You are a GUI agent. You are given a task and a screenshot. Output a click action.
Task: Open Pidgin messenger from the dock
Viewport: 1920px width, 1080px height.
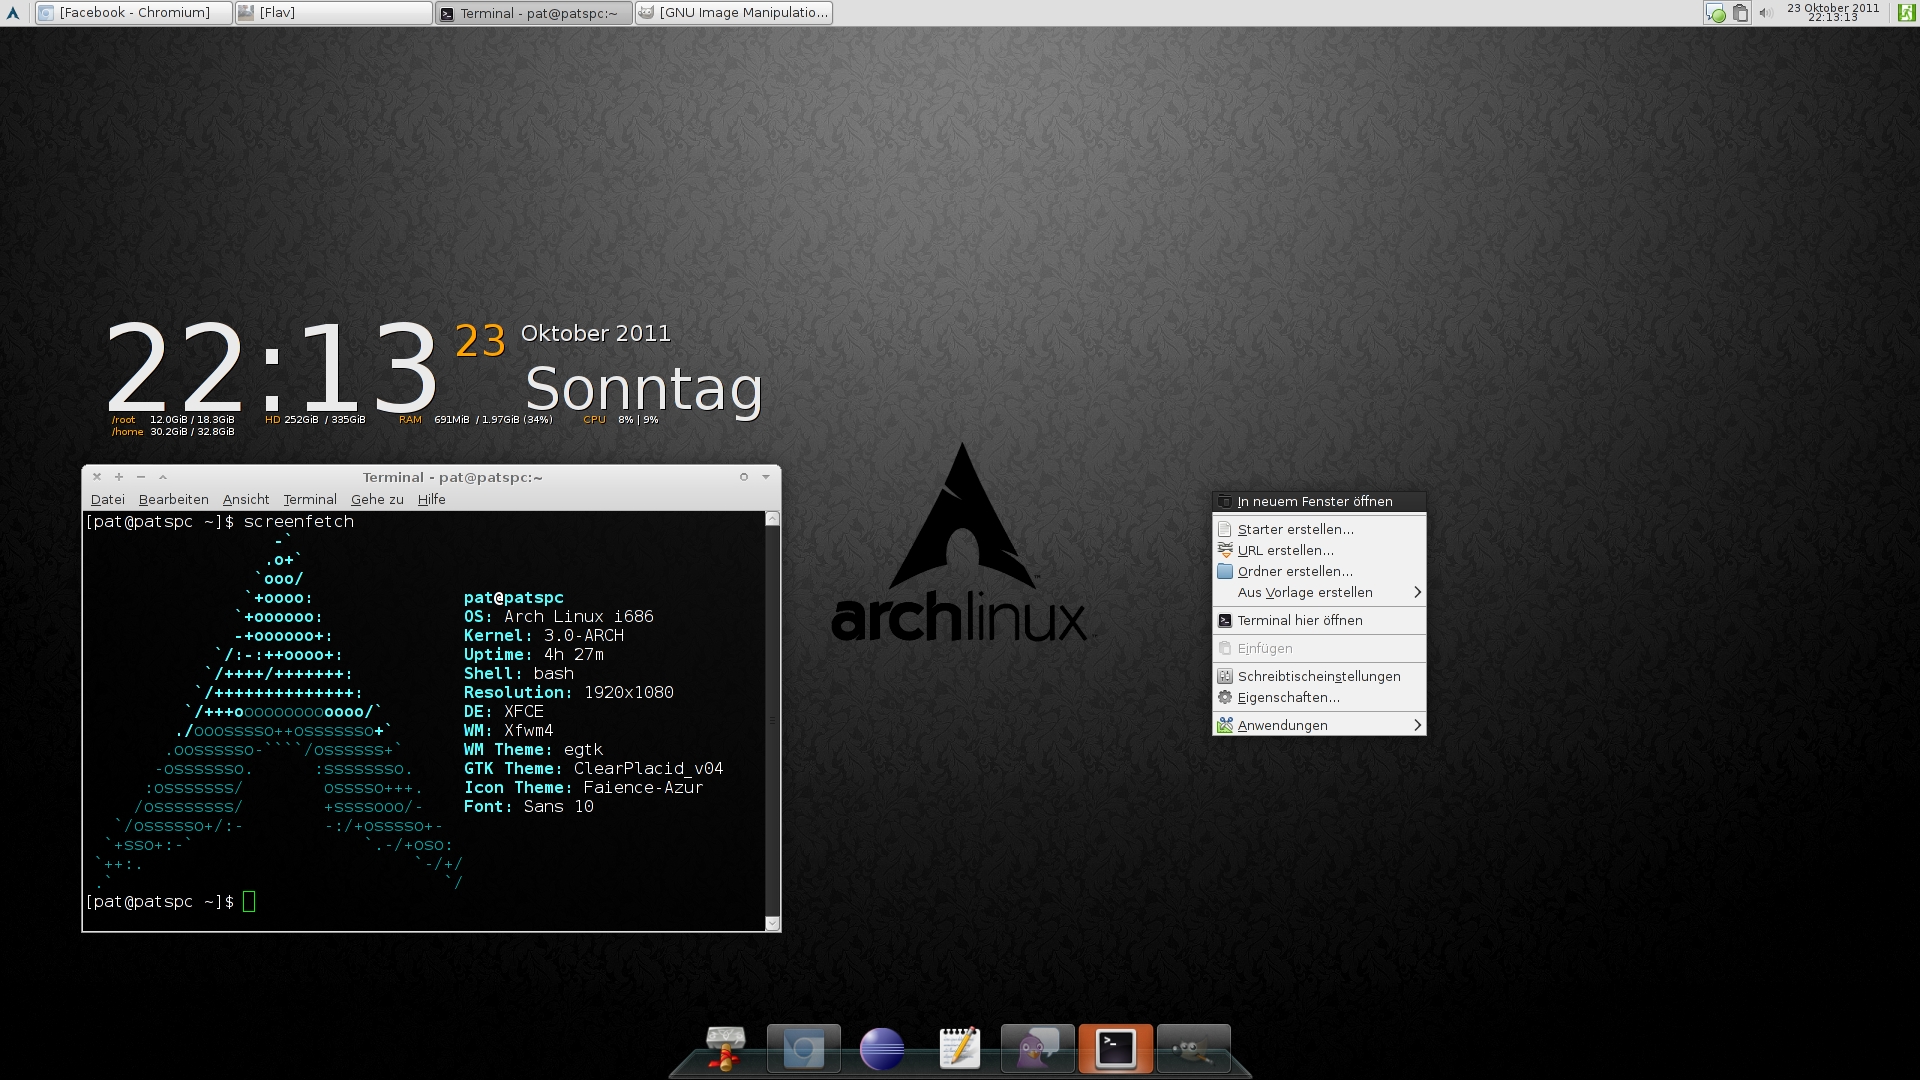[1037, 1049]
